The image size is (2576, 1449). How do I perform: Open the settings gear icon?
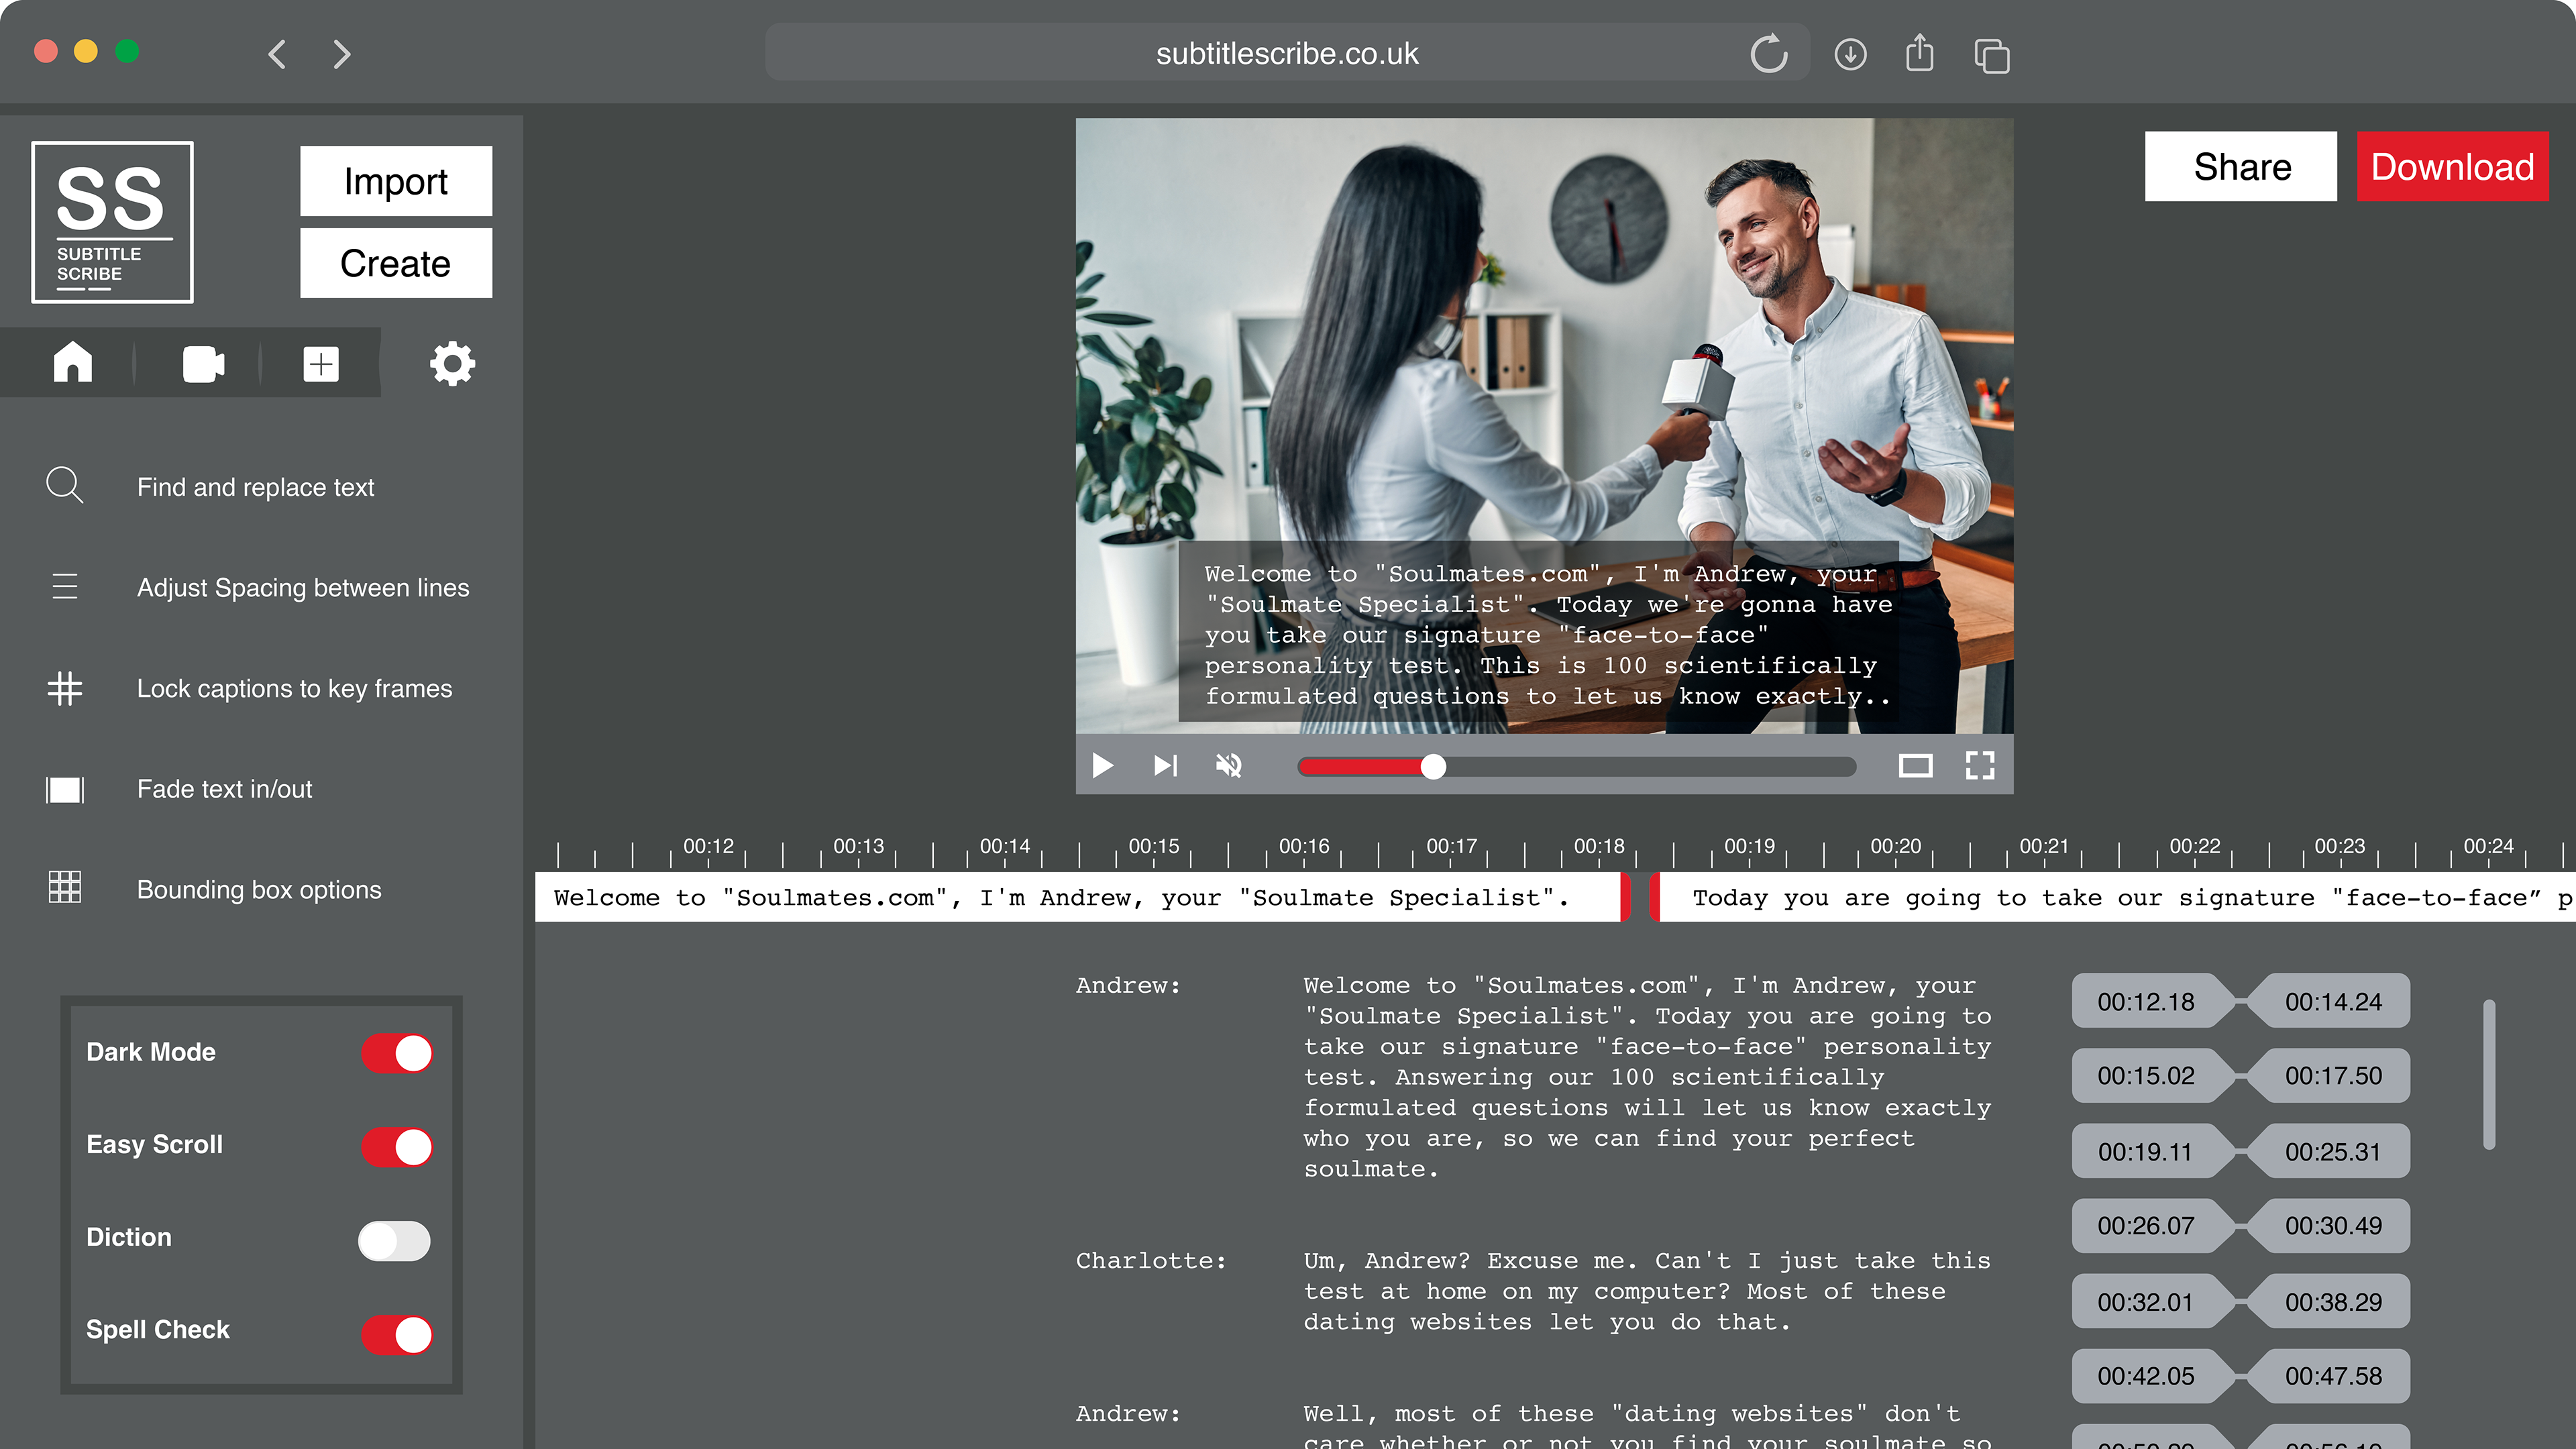pyautogui.click(x=452, y=364)
